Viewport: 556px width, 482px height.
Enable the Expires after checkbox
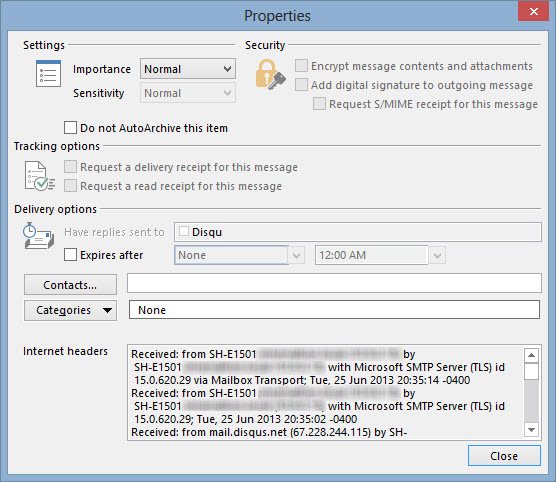pos(70,254)
